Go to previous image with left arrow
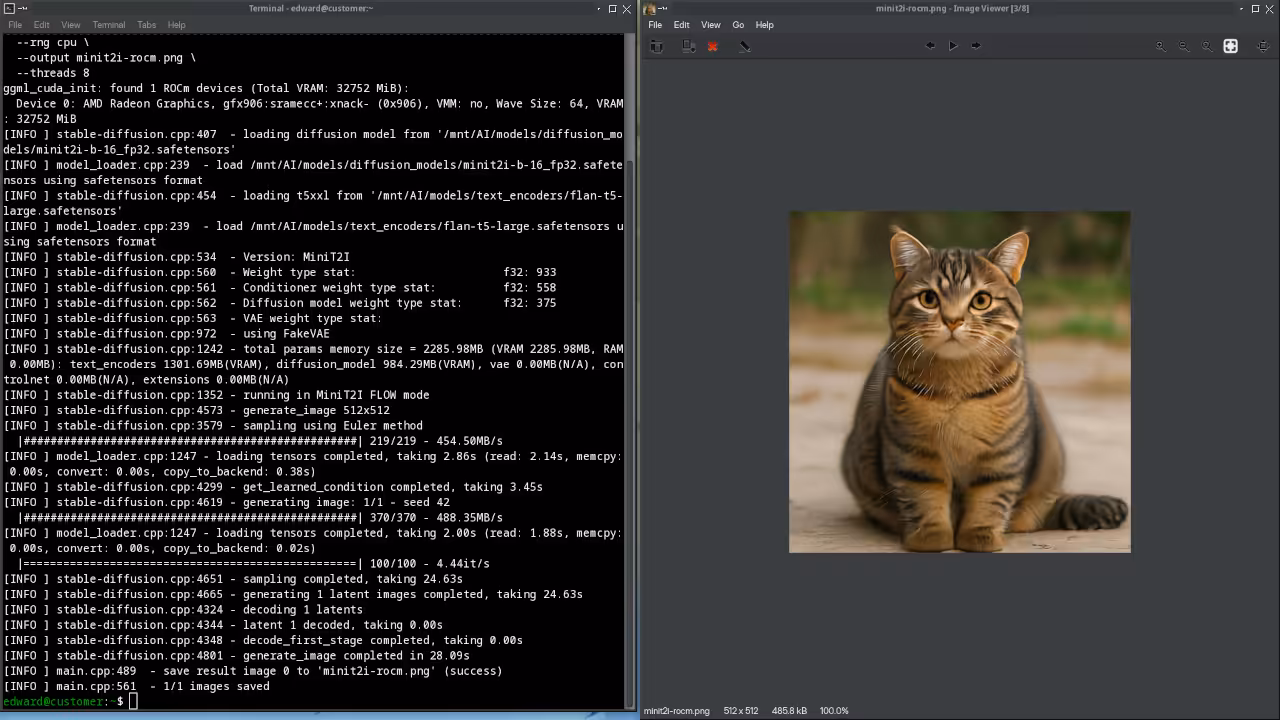1280x720 pixels. [931, 46]
